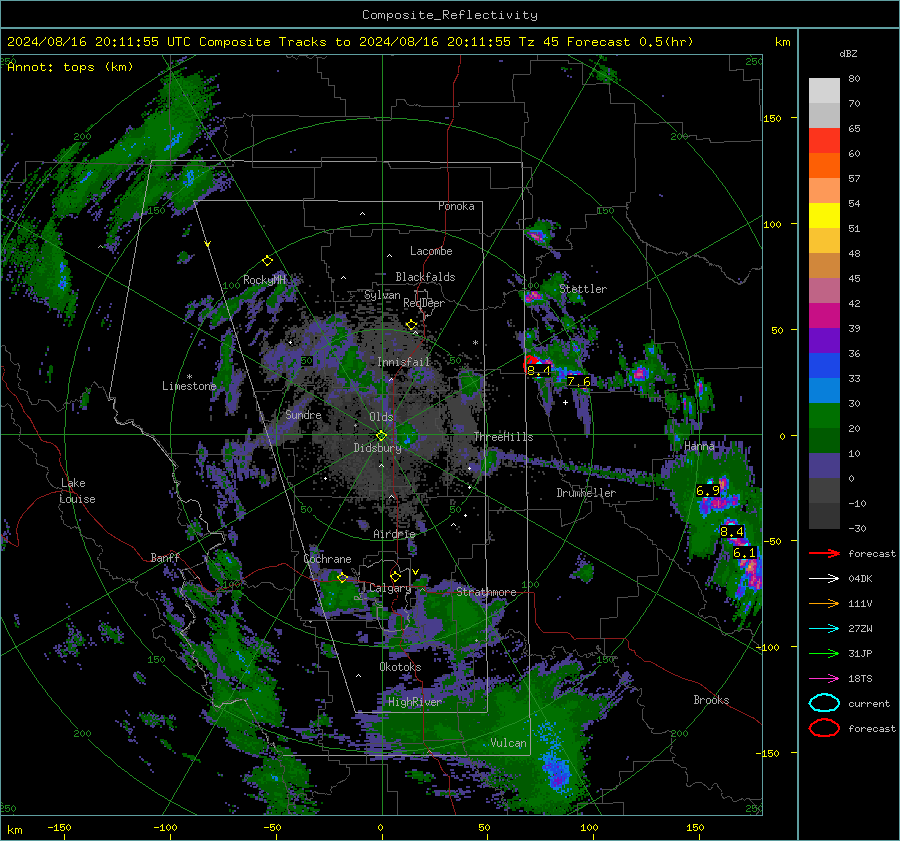Click the 8.4 storm top label beside 7.6

(x=539, y=370)
